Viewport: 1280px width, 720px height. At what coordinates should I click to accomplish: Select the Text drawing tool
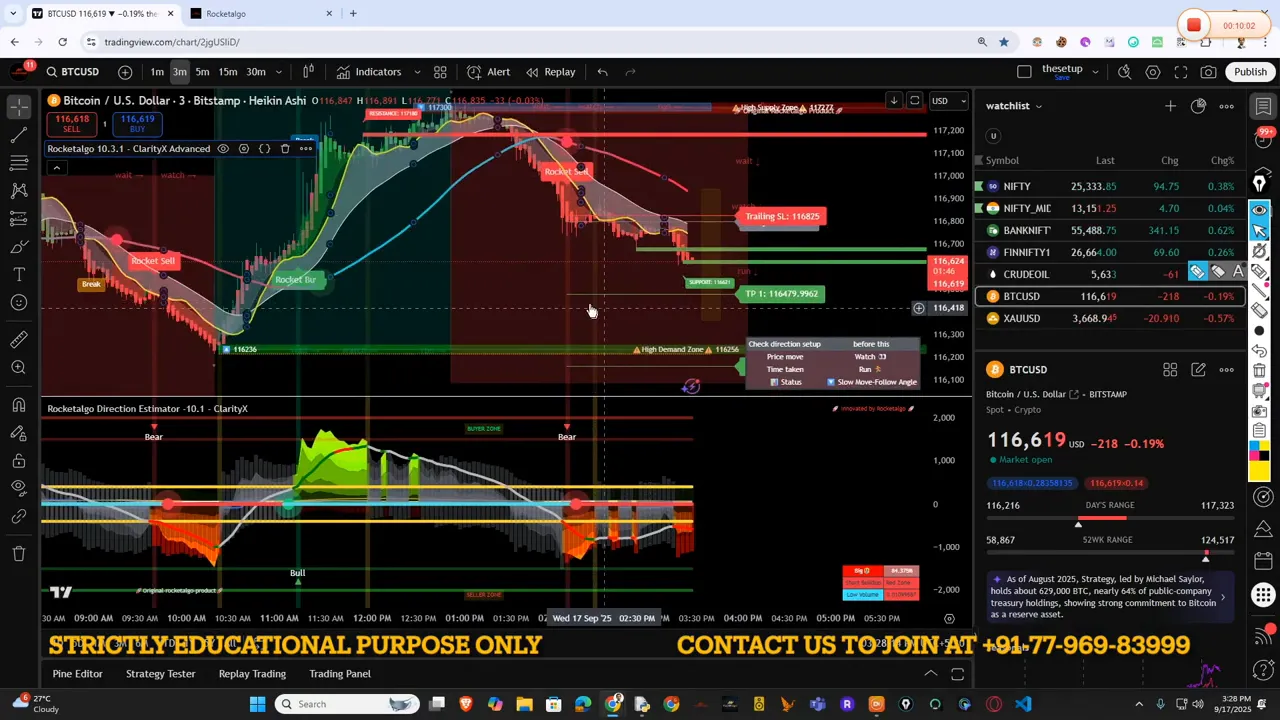coord(19,274)
